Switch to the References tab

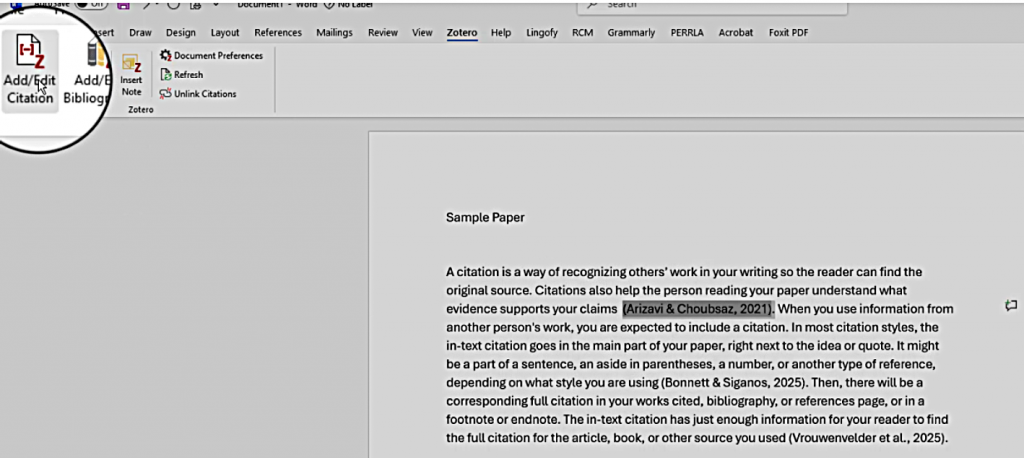click(x=278, y=33)
